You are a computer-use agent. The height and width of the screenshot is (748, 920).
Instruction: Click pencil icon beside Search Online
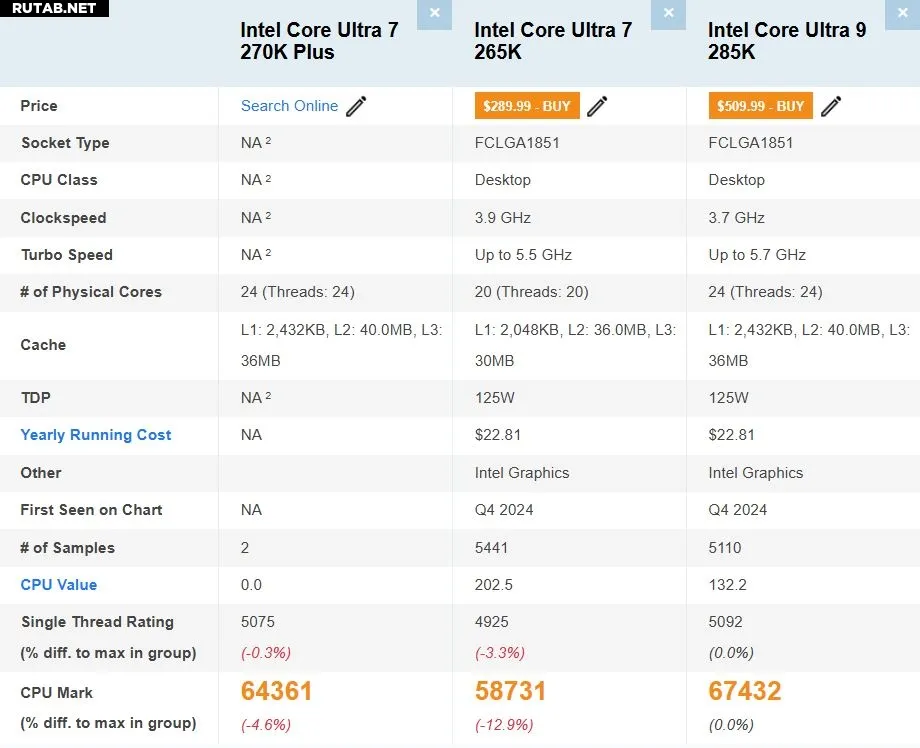pos(357,106)
